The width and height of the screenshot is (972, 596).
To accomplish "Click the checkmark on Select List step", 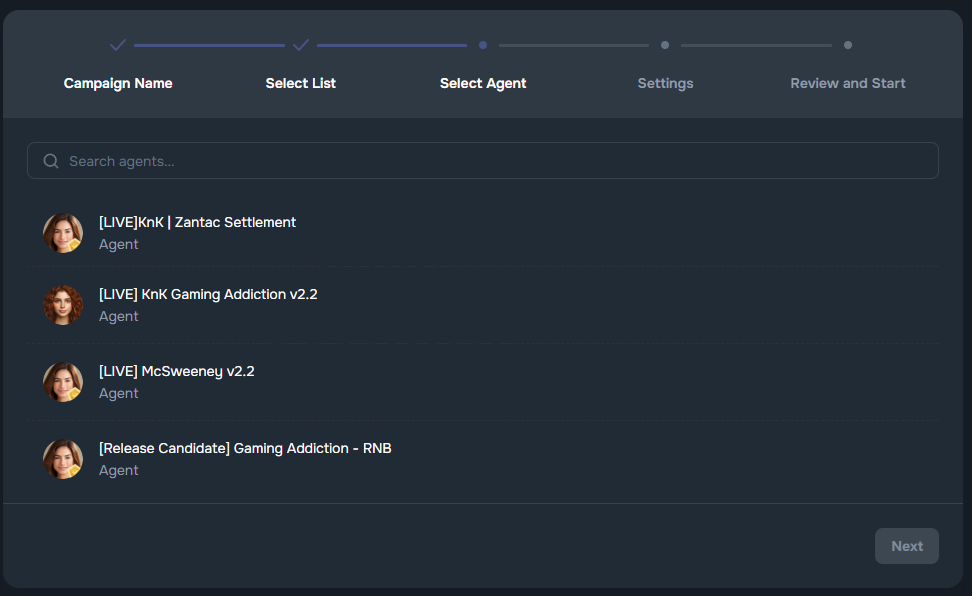I will [300, 44].
